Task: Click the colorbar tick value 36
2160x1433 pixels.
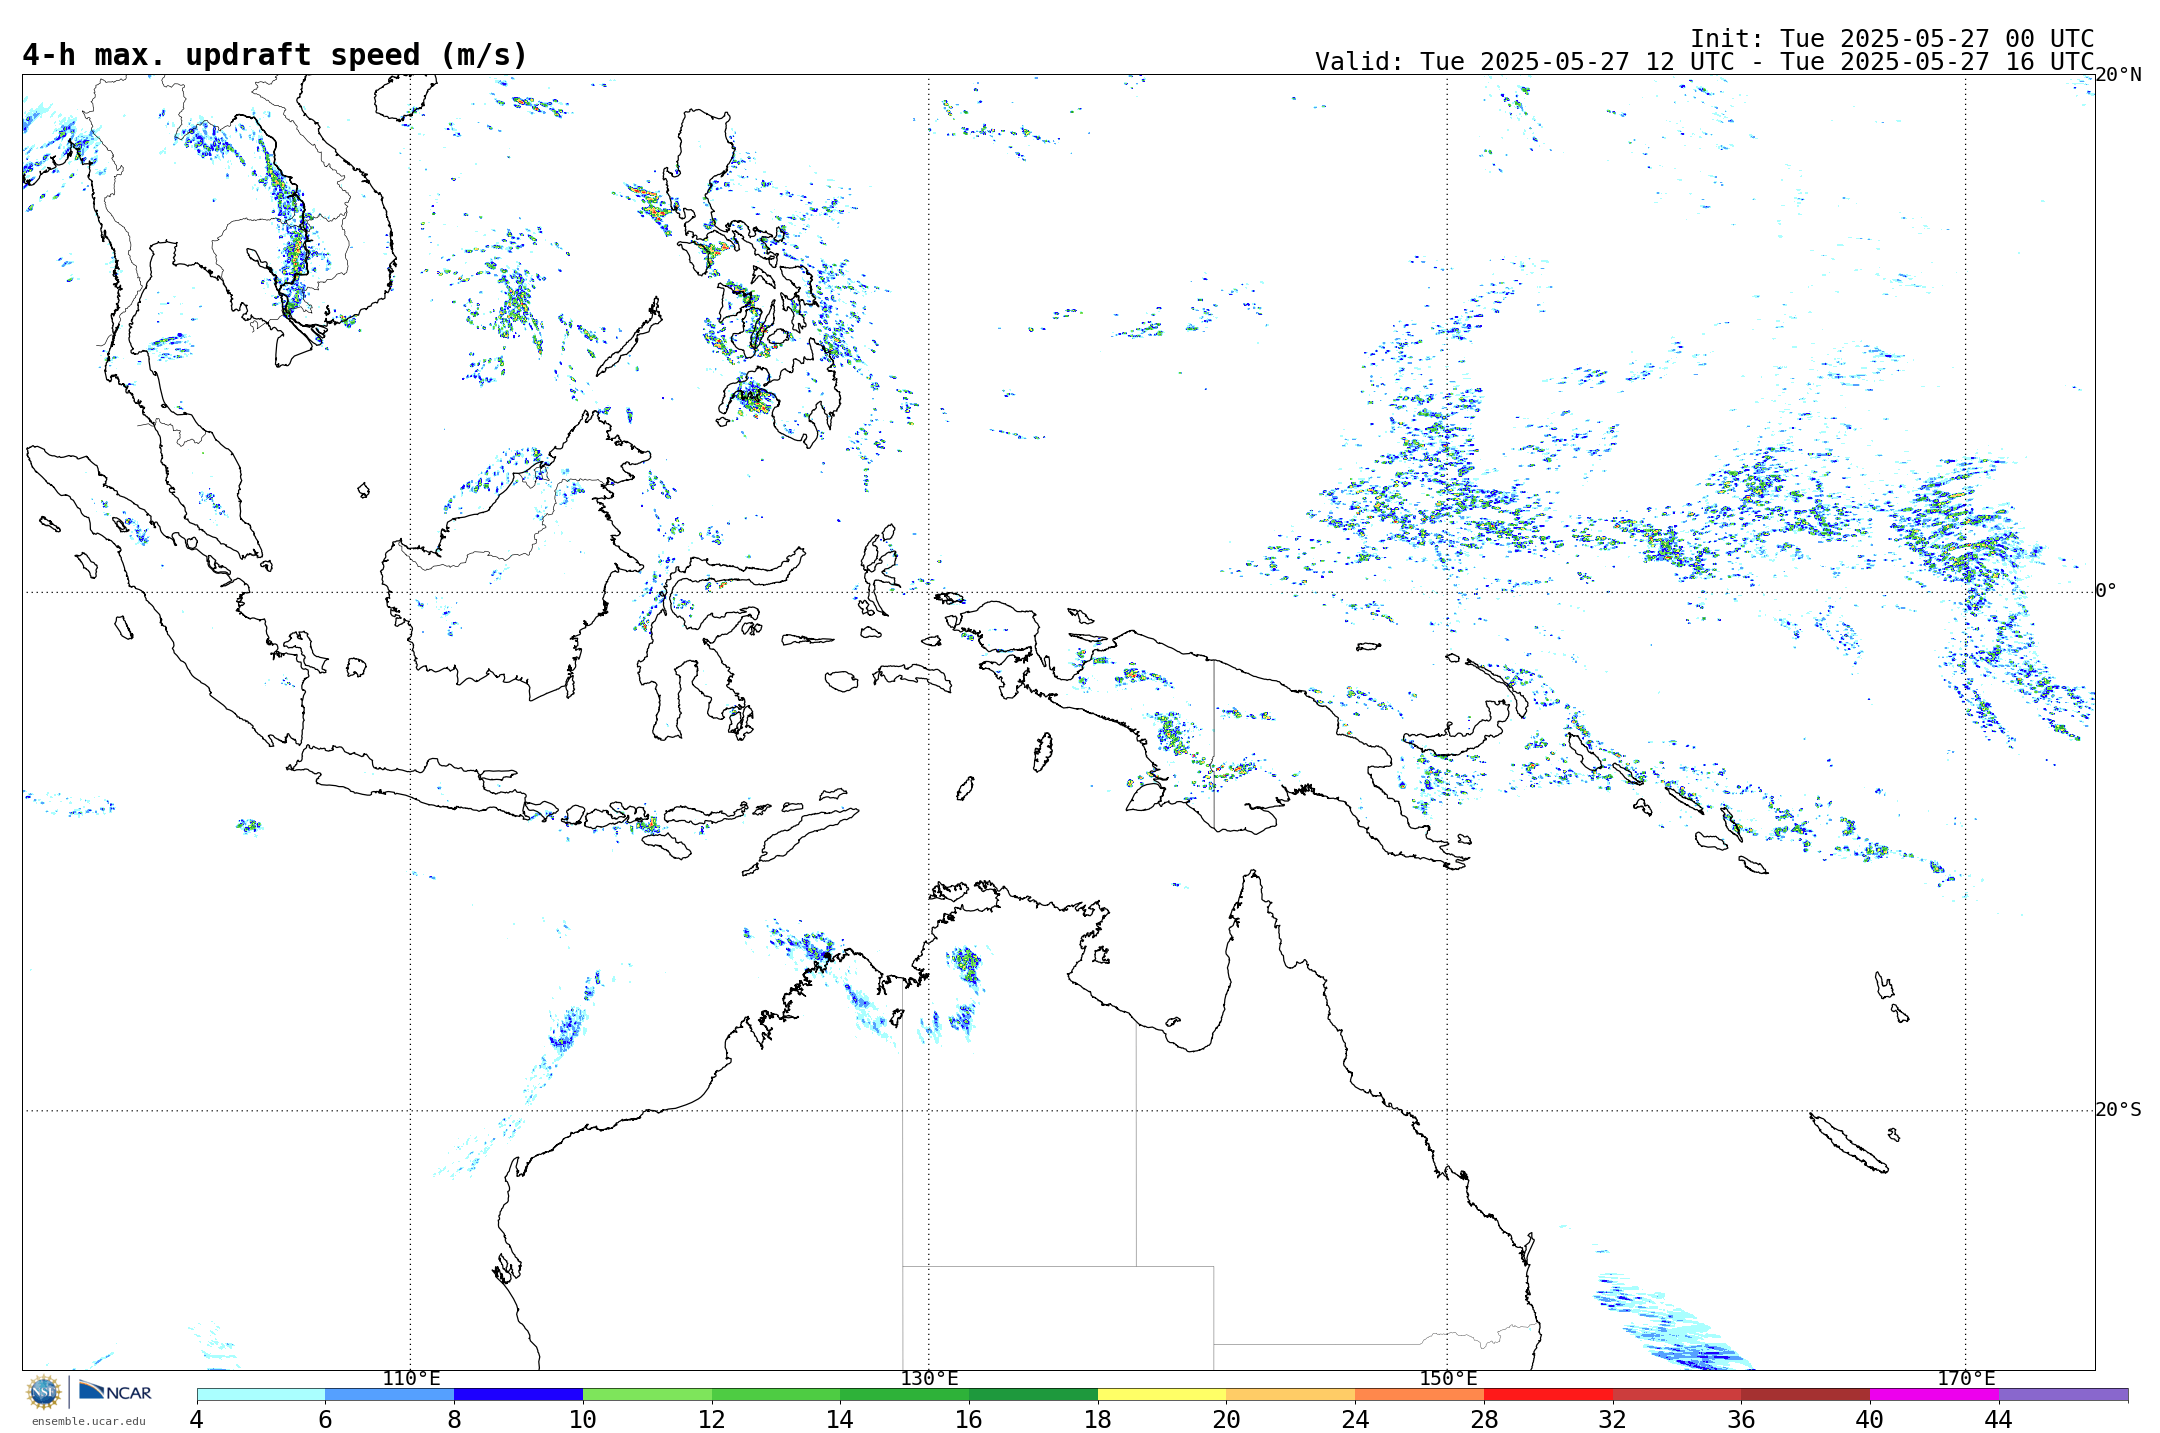Action: click(1741, 1419)
